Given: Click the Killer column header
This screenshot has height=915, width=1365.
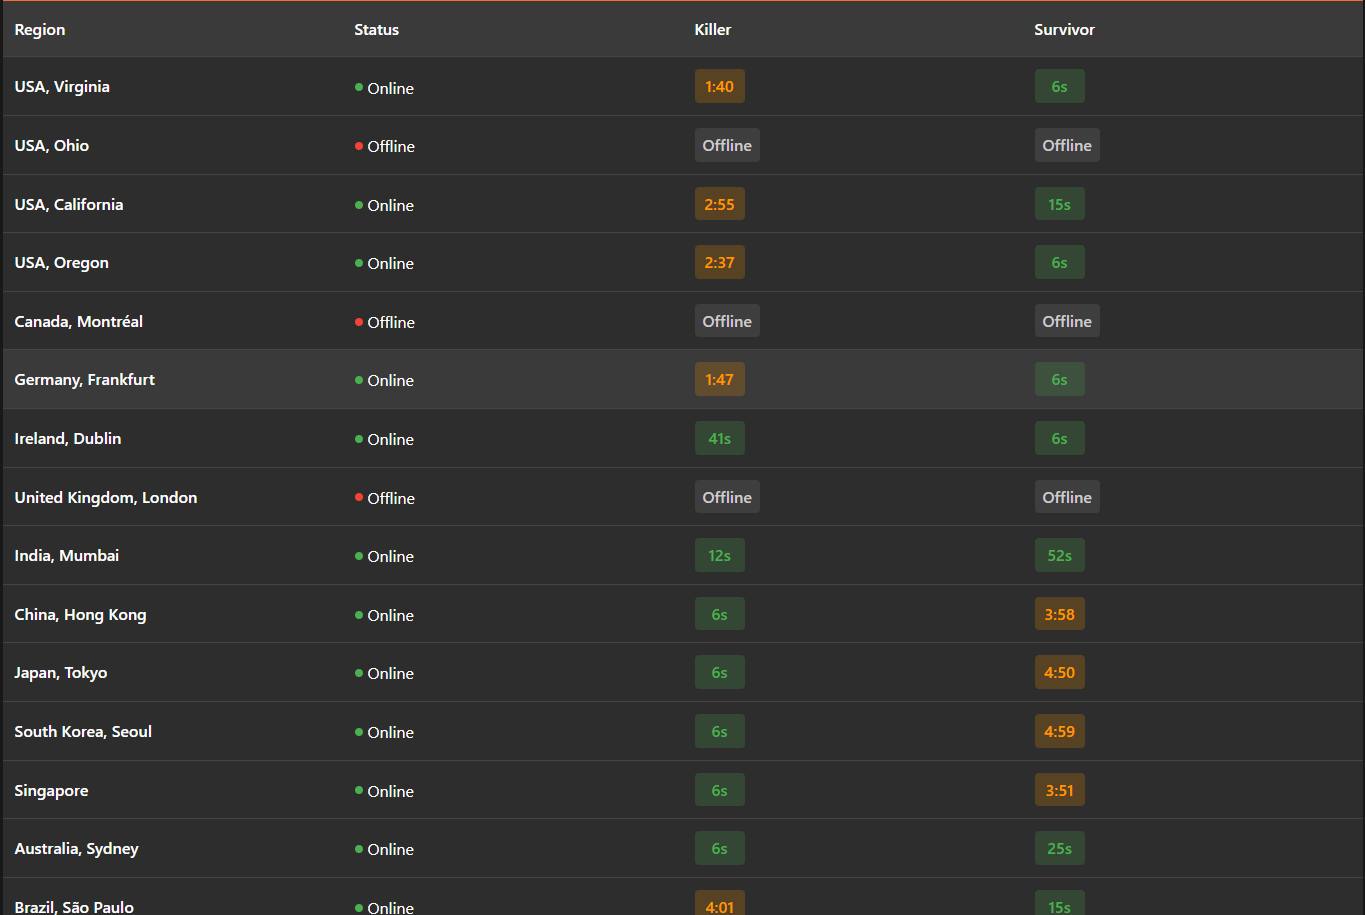Looking at the screenshot, I should tap(713, 30).
